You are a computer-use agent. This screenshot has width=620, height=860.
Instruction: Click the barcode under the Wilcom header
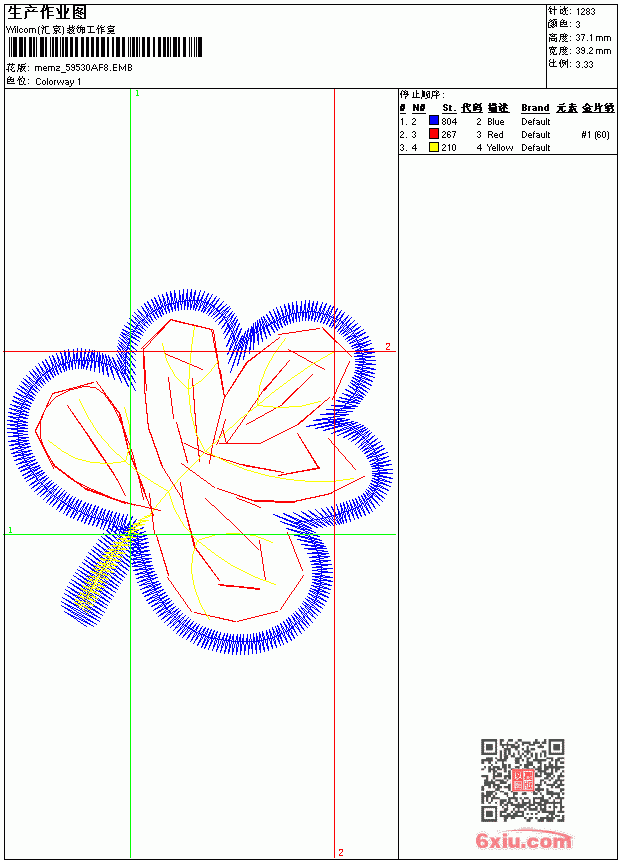click(x=104, y=48)
